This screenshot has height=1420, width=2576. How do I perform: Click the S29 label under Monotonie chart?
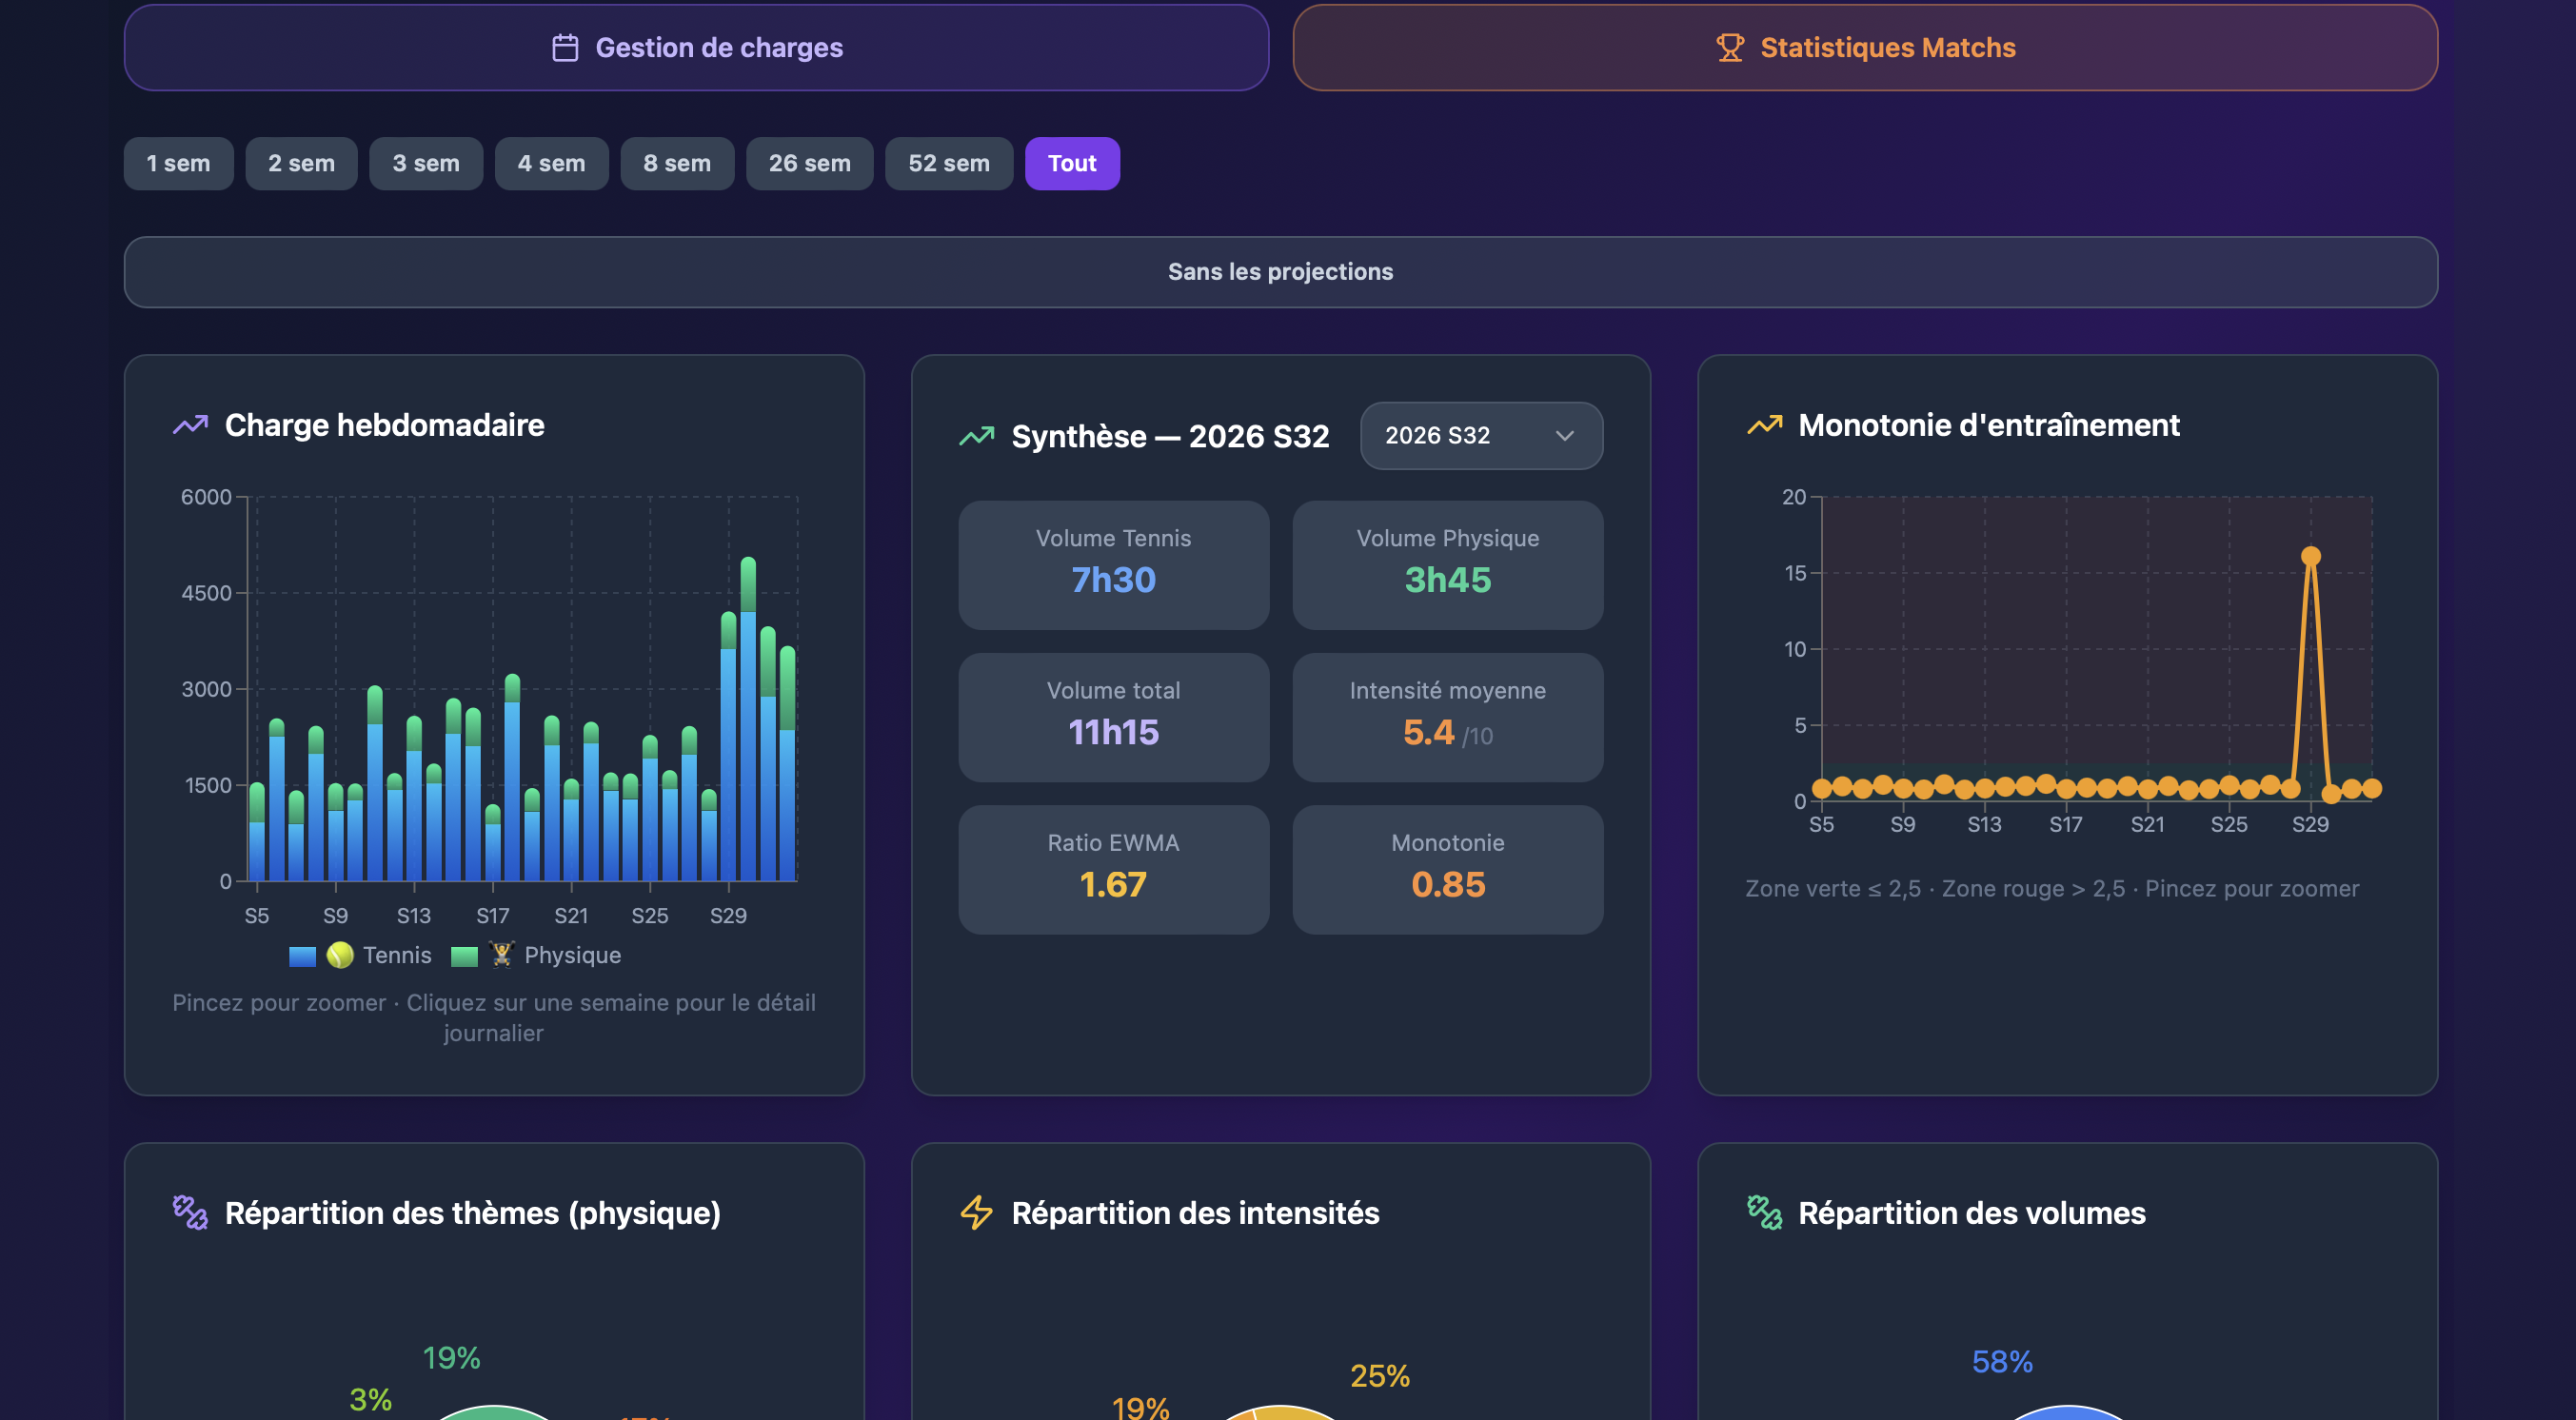(x=2310, y=825)
